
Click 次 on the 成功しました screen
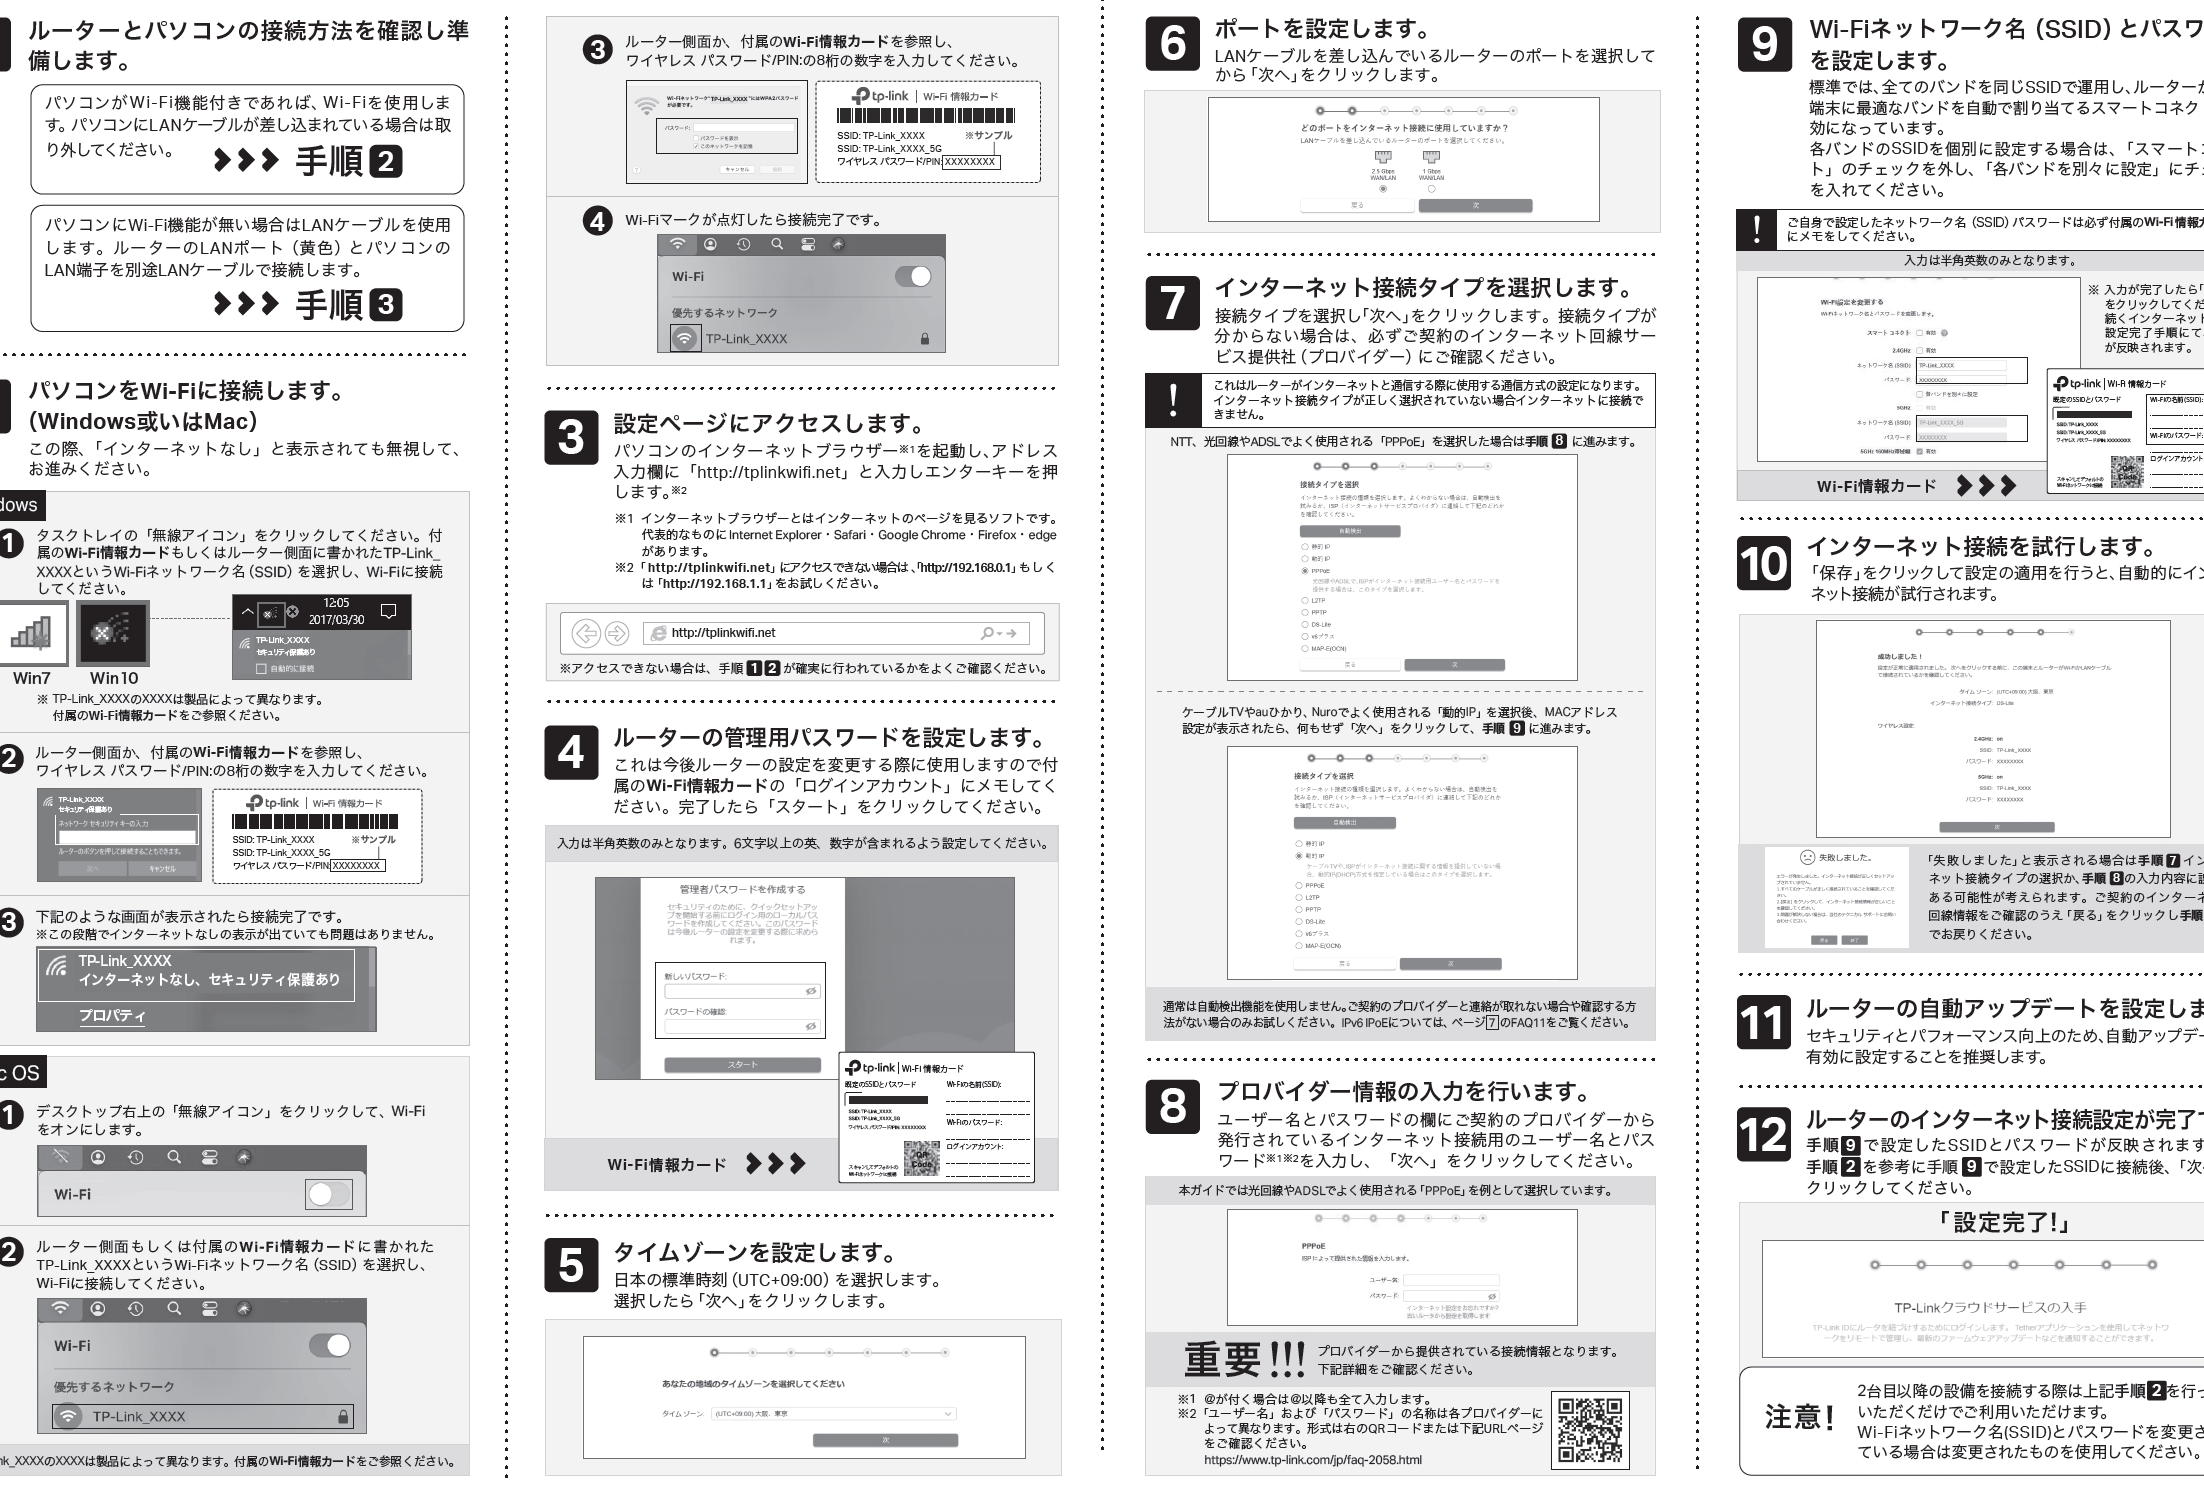coord(1997,828)
